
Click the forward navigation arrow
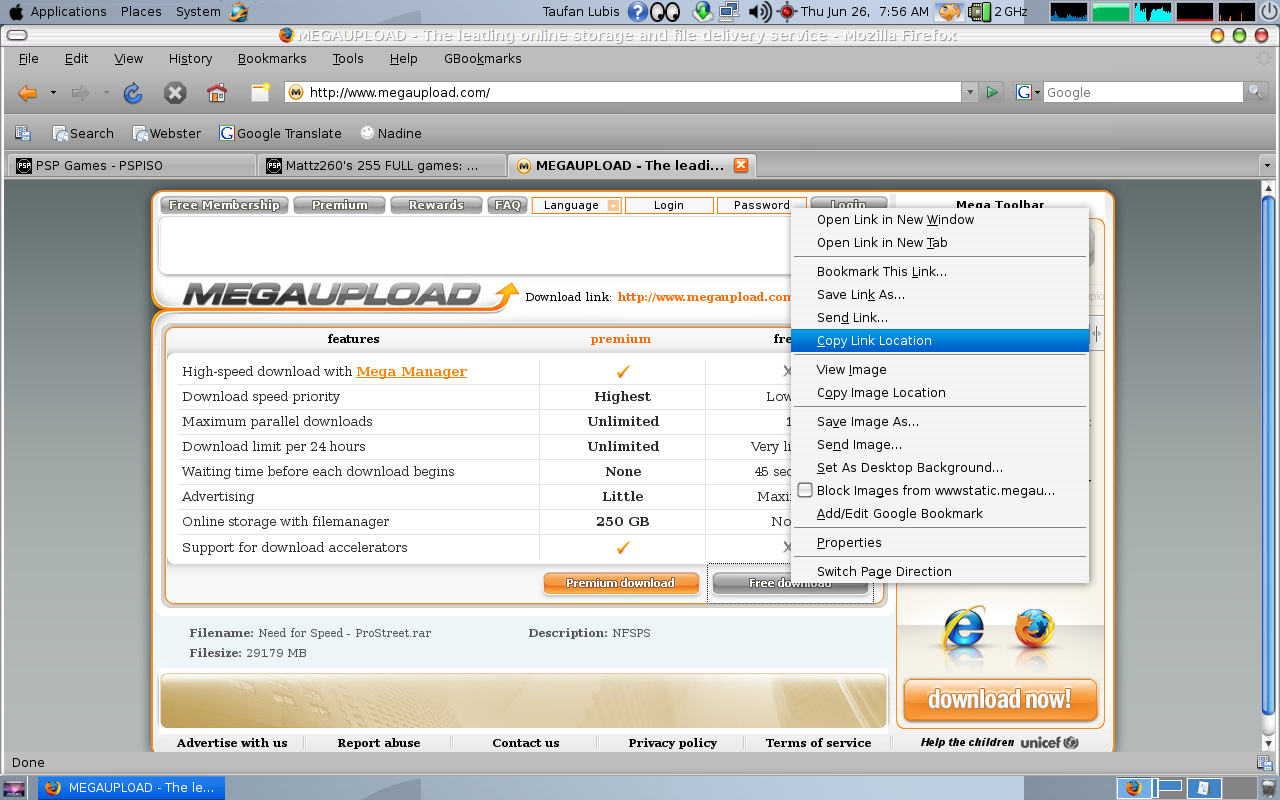pos(80,93)
